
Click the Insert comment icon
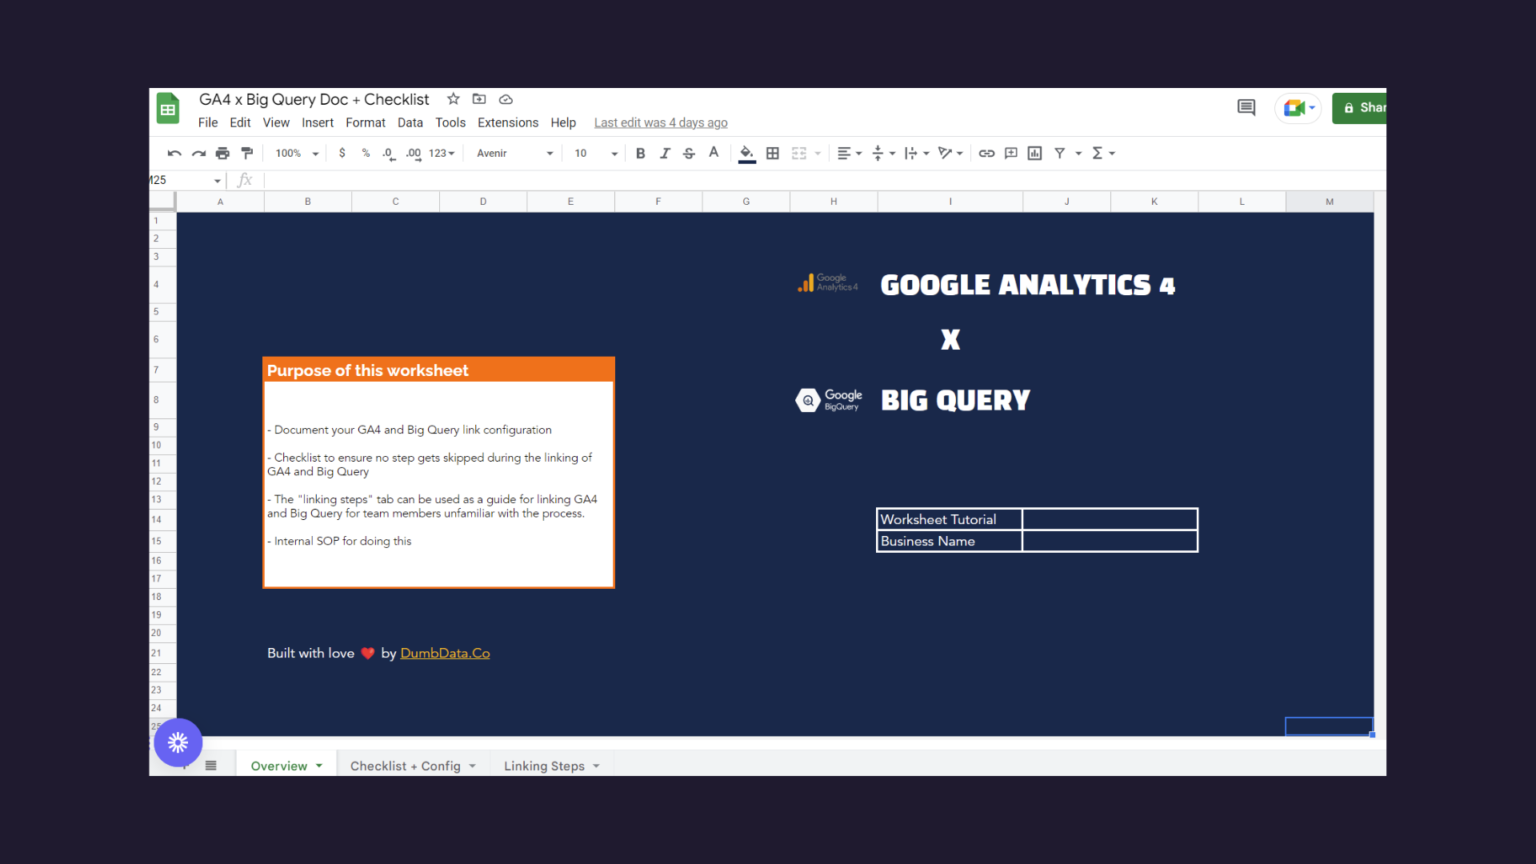tap(1010, 152)
